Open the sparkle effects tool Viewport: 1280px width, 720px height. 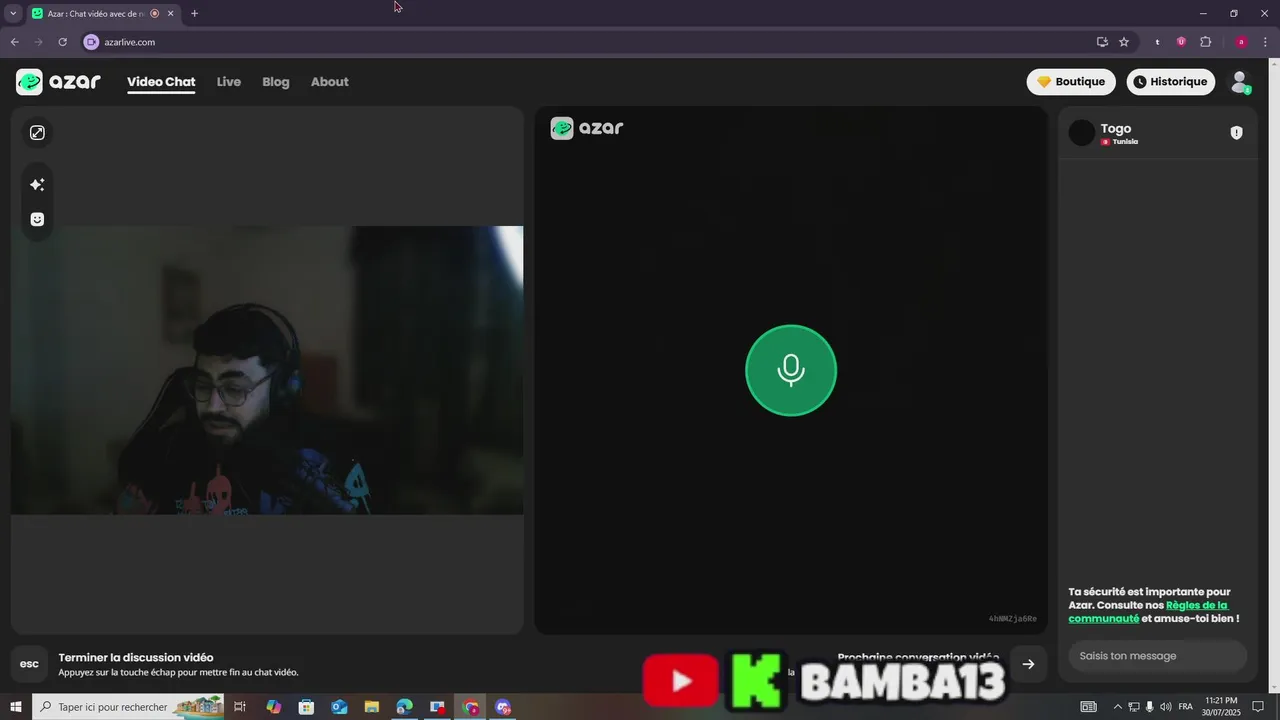point(37,185)
